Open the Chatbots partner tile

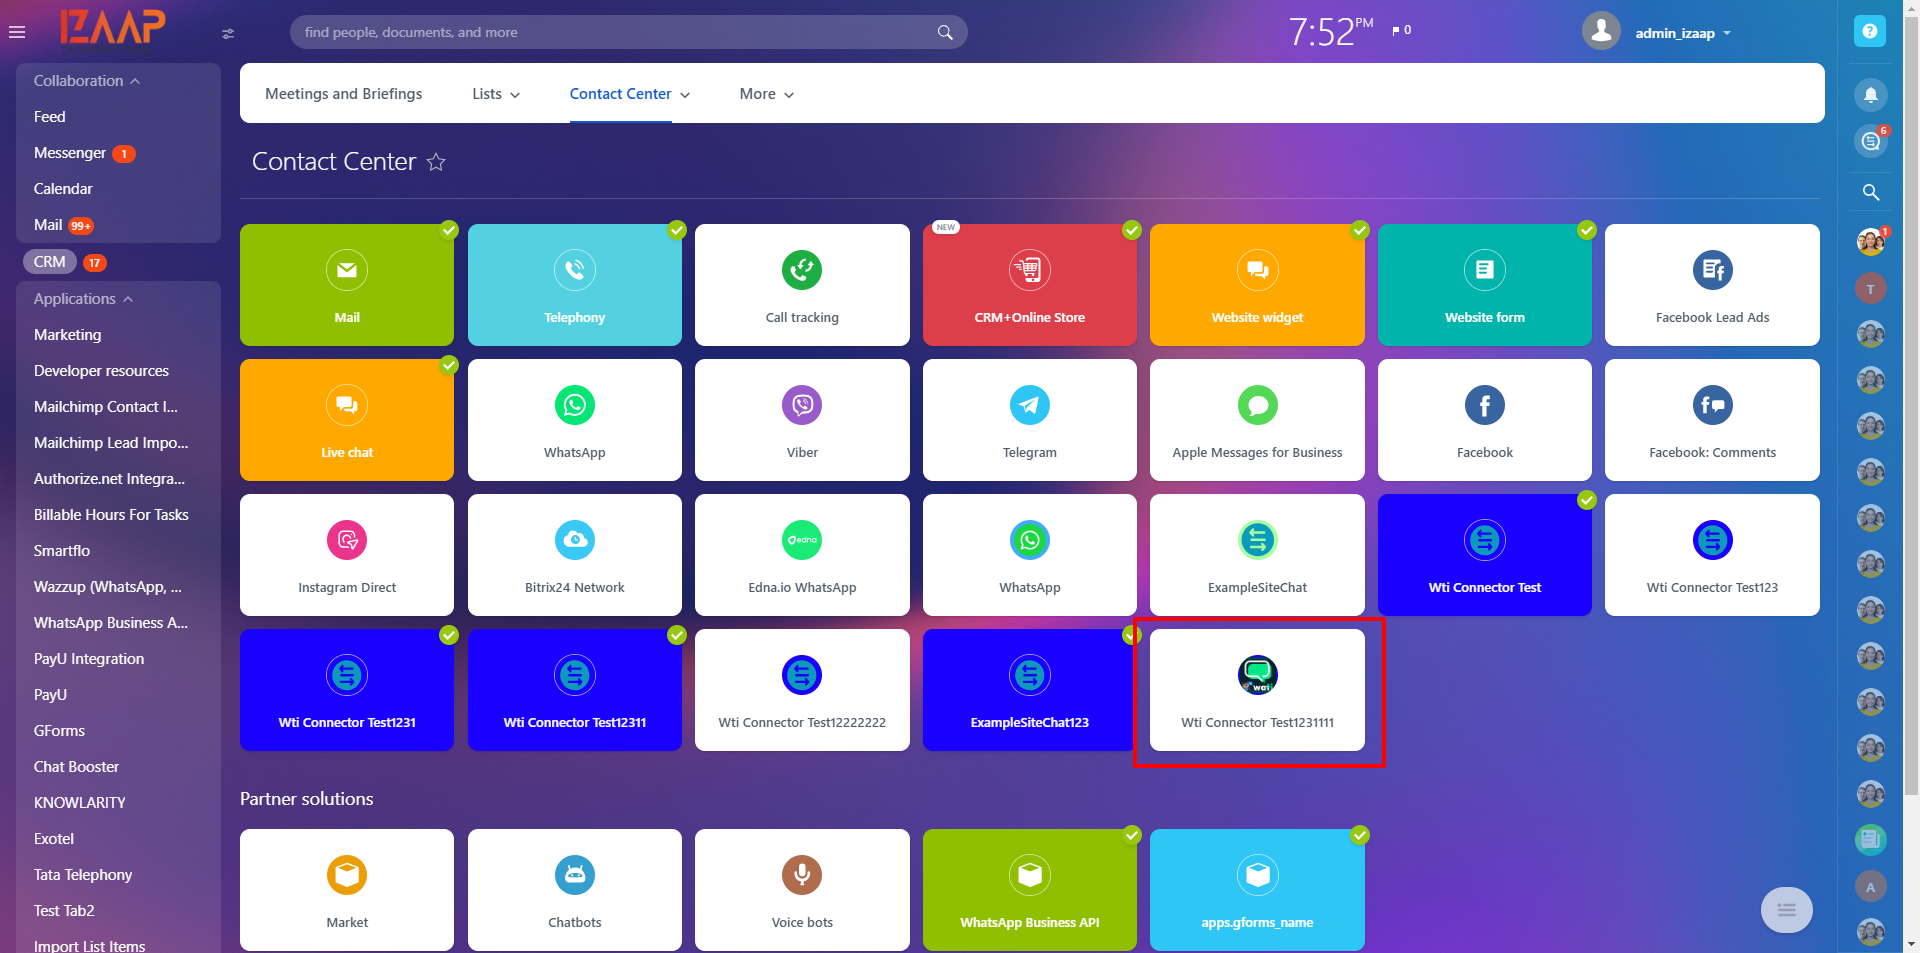coord(575,890)
